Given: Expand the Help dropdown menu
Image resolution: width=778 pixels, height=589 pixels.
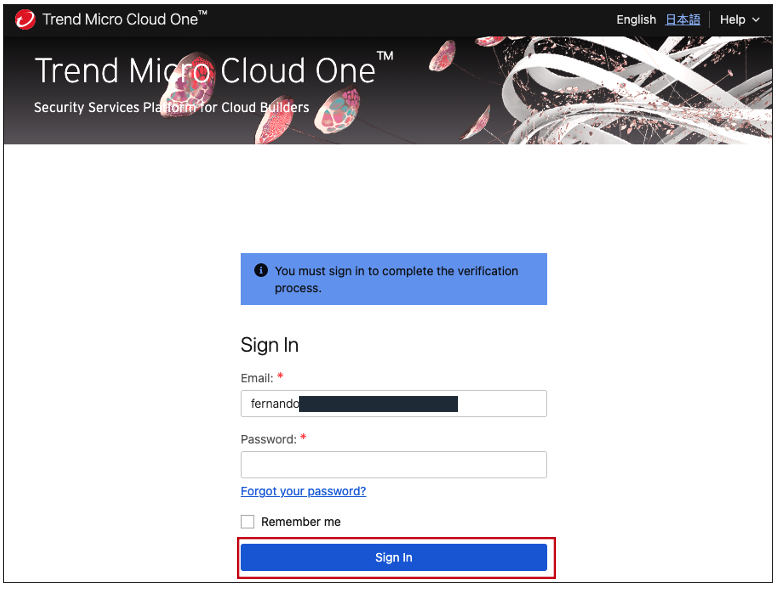Looking at the screenshot, I should click(740, 20).
